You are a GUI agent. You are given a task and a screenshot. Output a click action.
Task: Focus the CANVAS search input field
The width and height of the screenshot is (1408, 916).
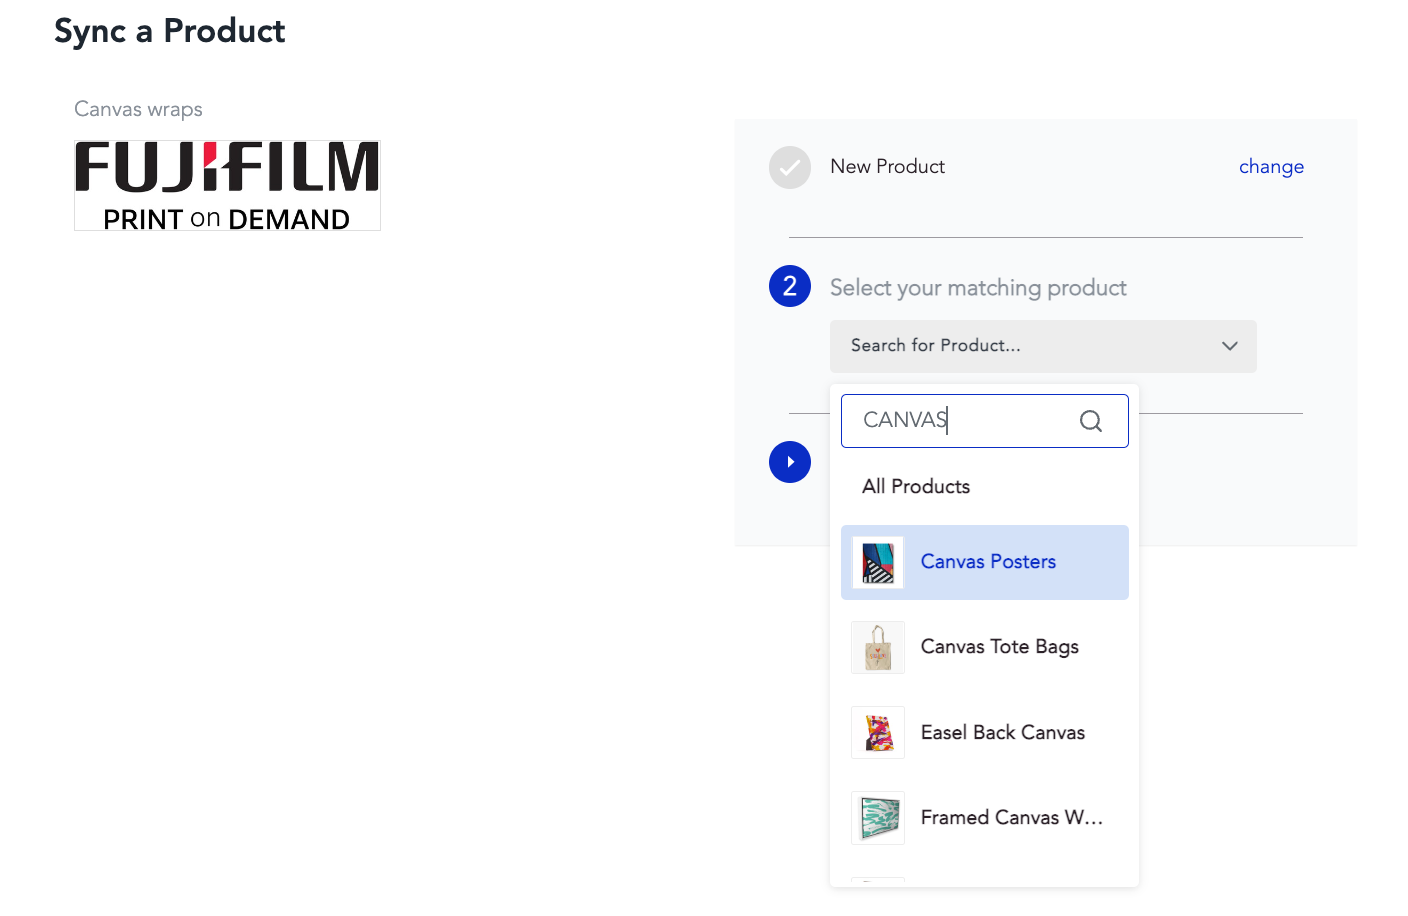click(x=985, y=421)
